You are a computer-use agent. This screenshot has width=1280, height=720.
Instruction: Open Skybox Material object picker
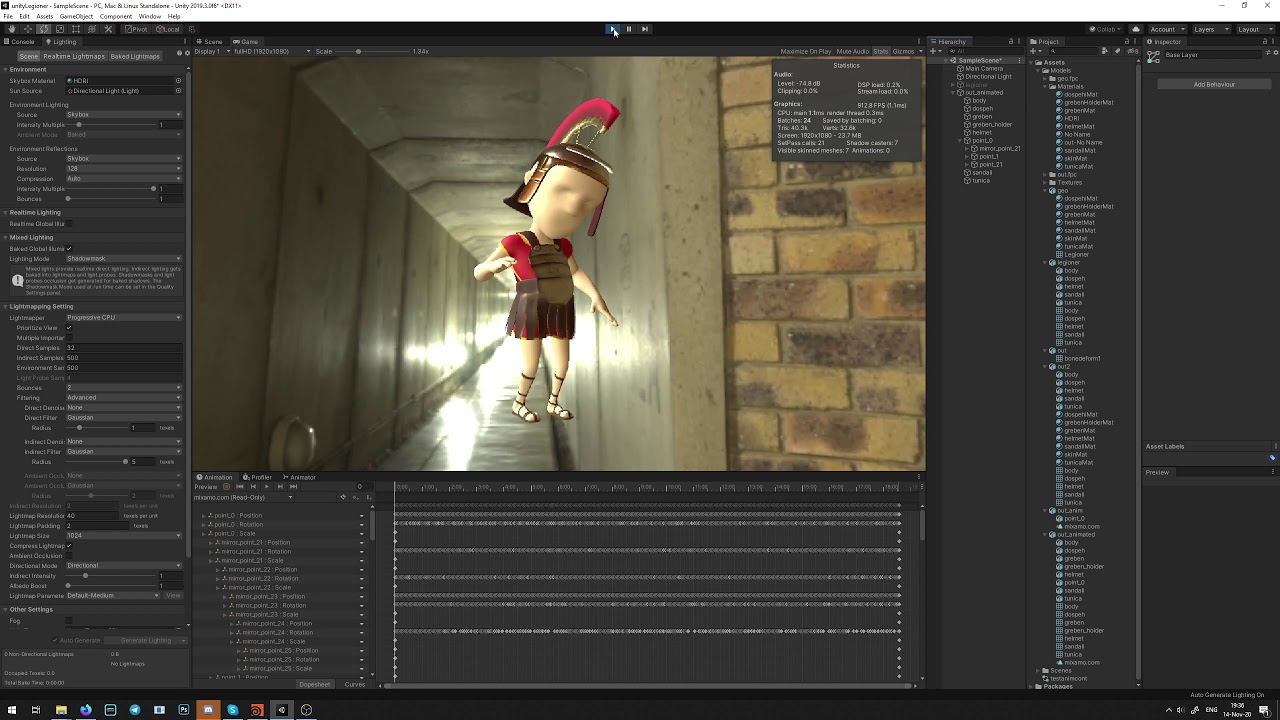click(x=178, y=80)
